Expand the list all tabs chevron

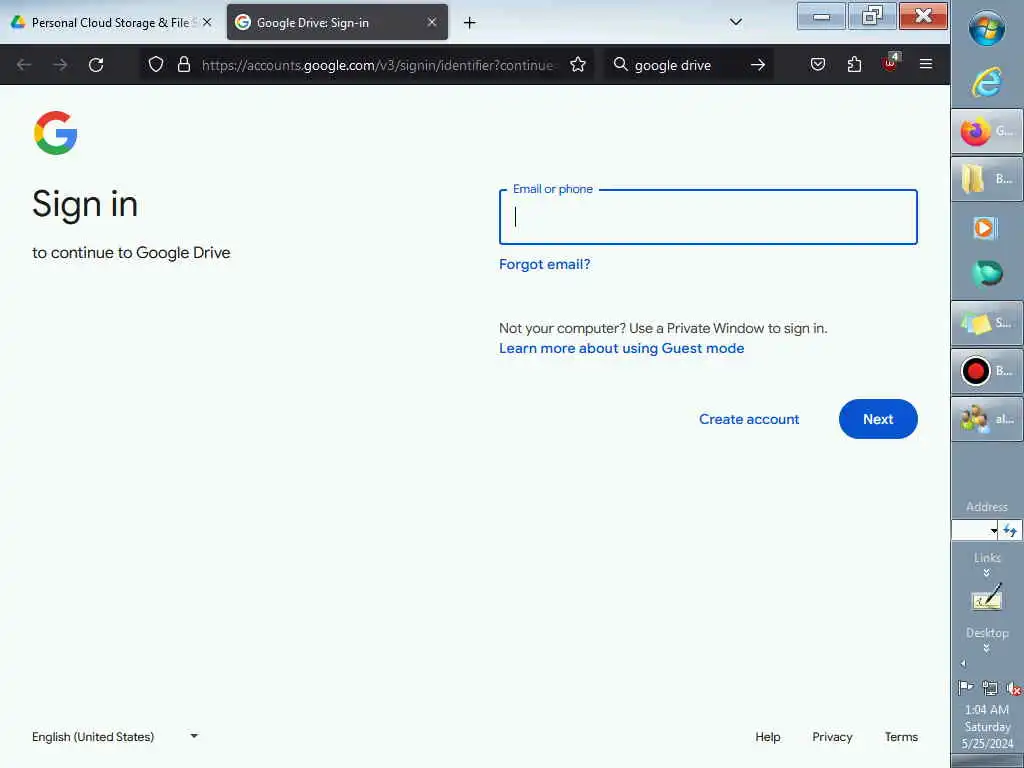click(x=736, y=22)
